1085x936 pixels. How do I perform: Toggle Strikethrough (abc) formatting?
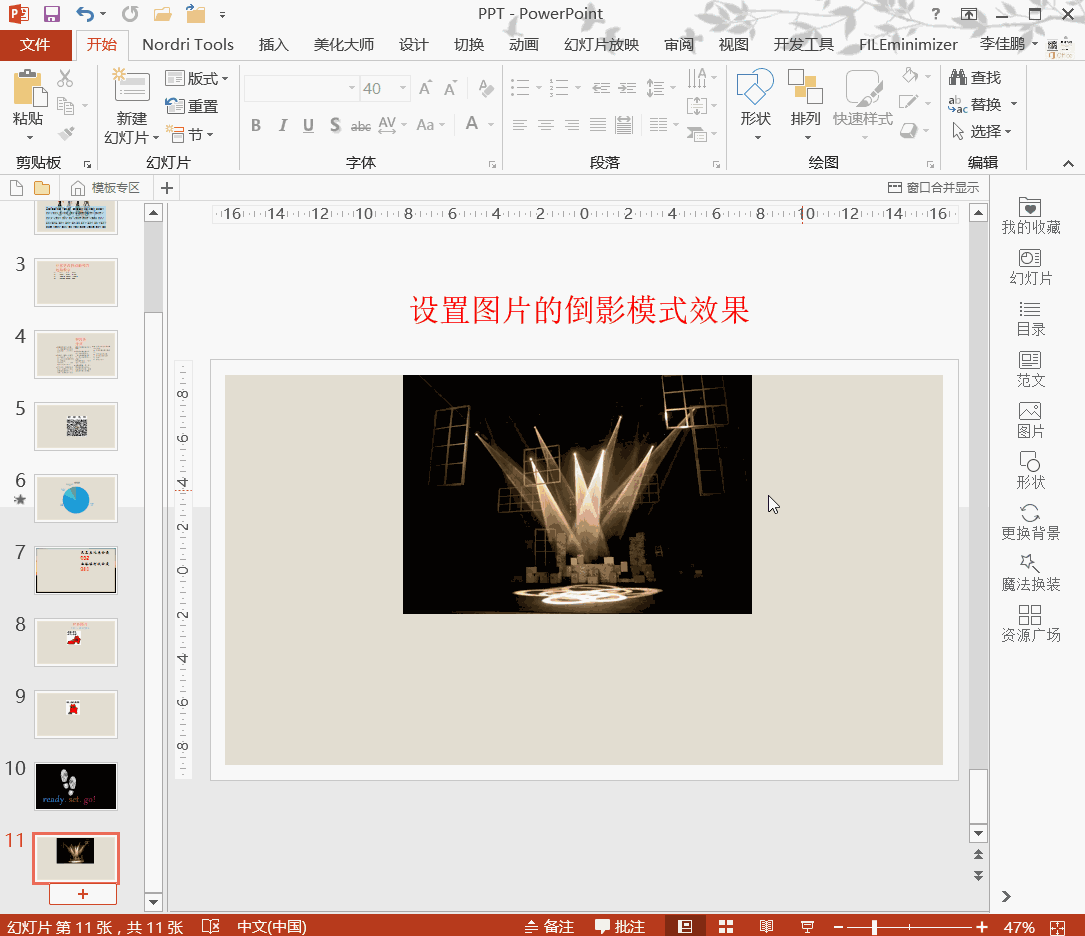point(361,125)
